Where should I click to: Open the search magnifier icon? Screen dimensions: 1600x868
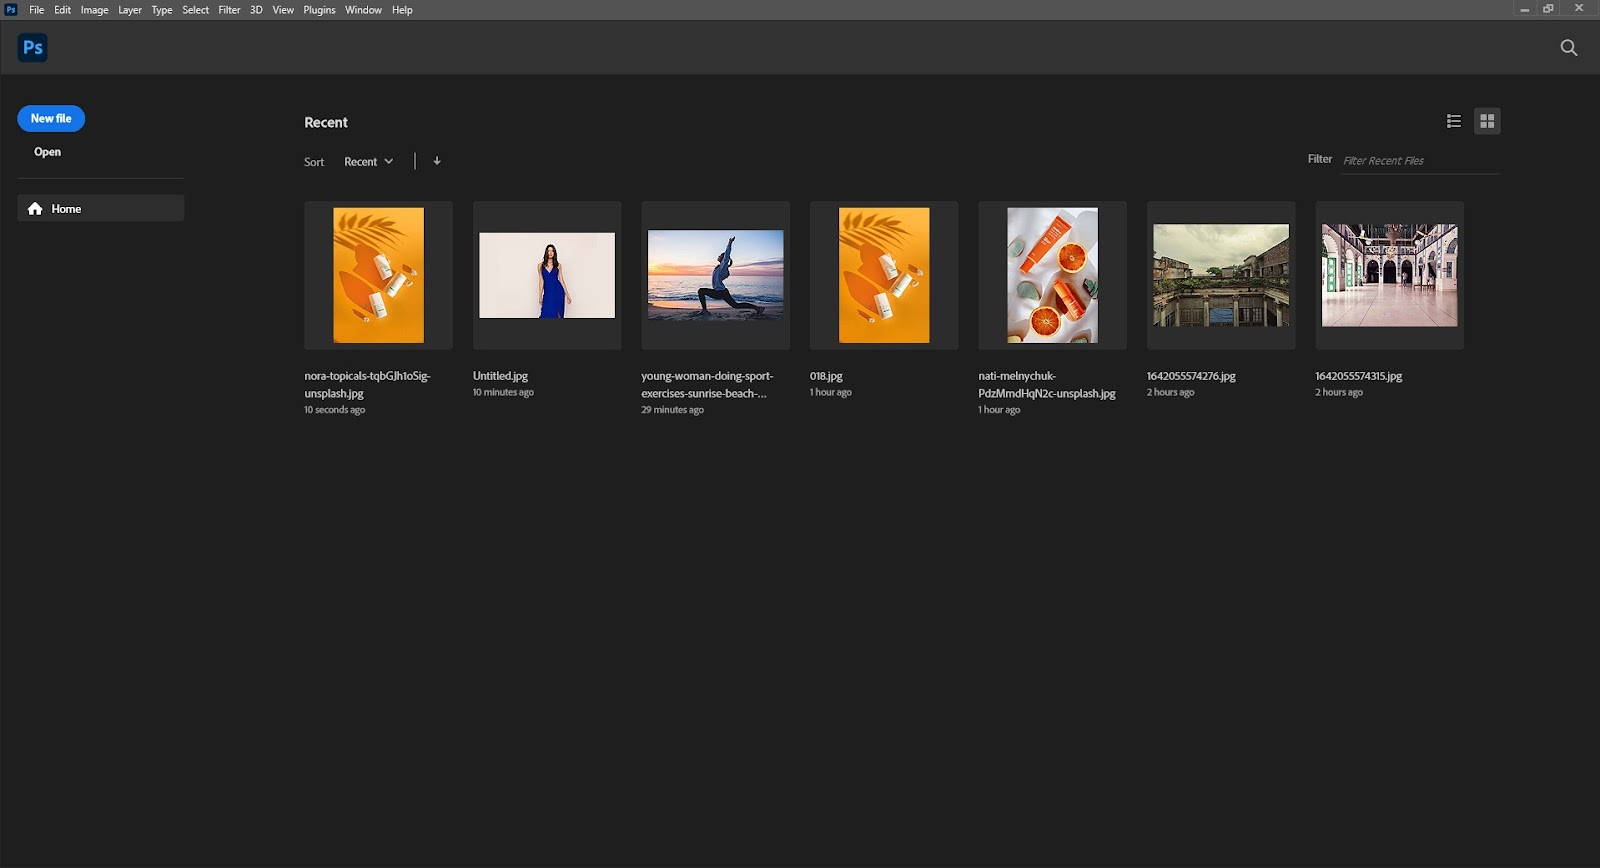point(1569,47)
